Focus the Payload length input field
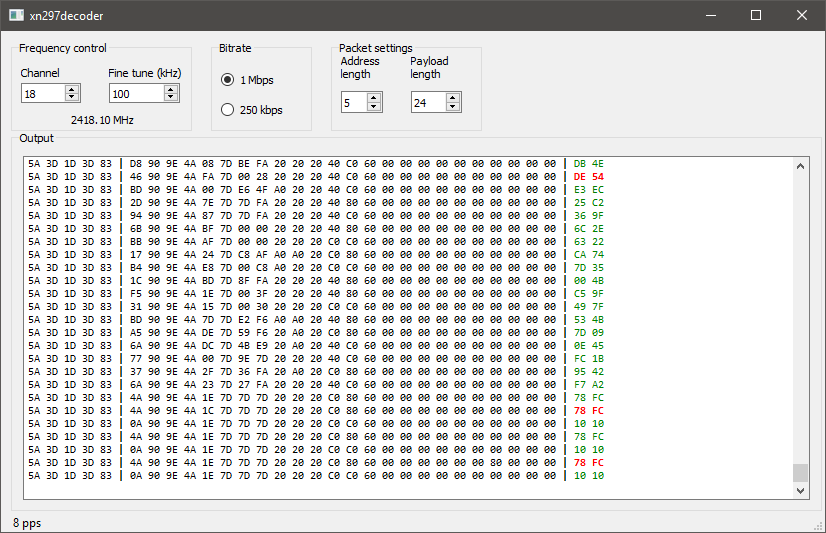Viewport: 826px width, 533px height. point(429,103)
